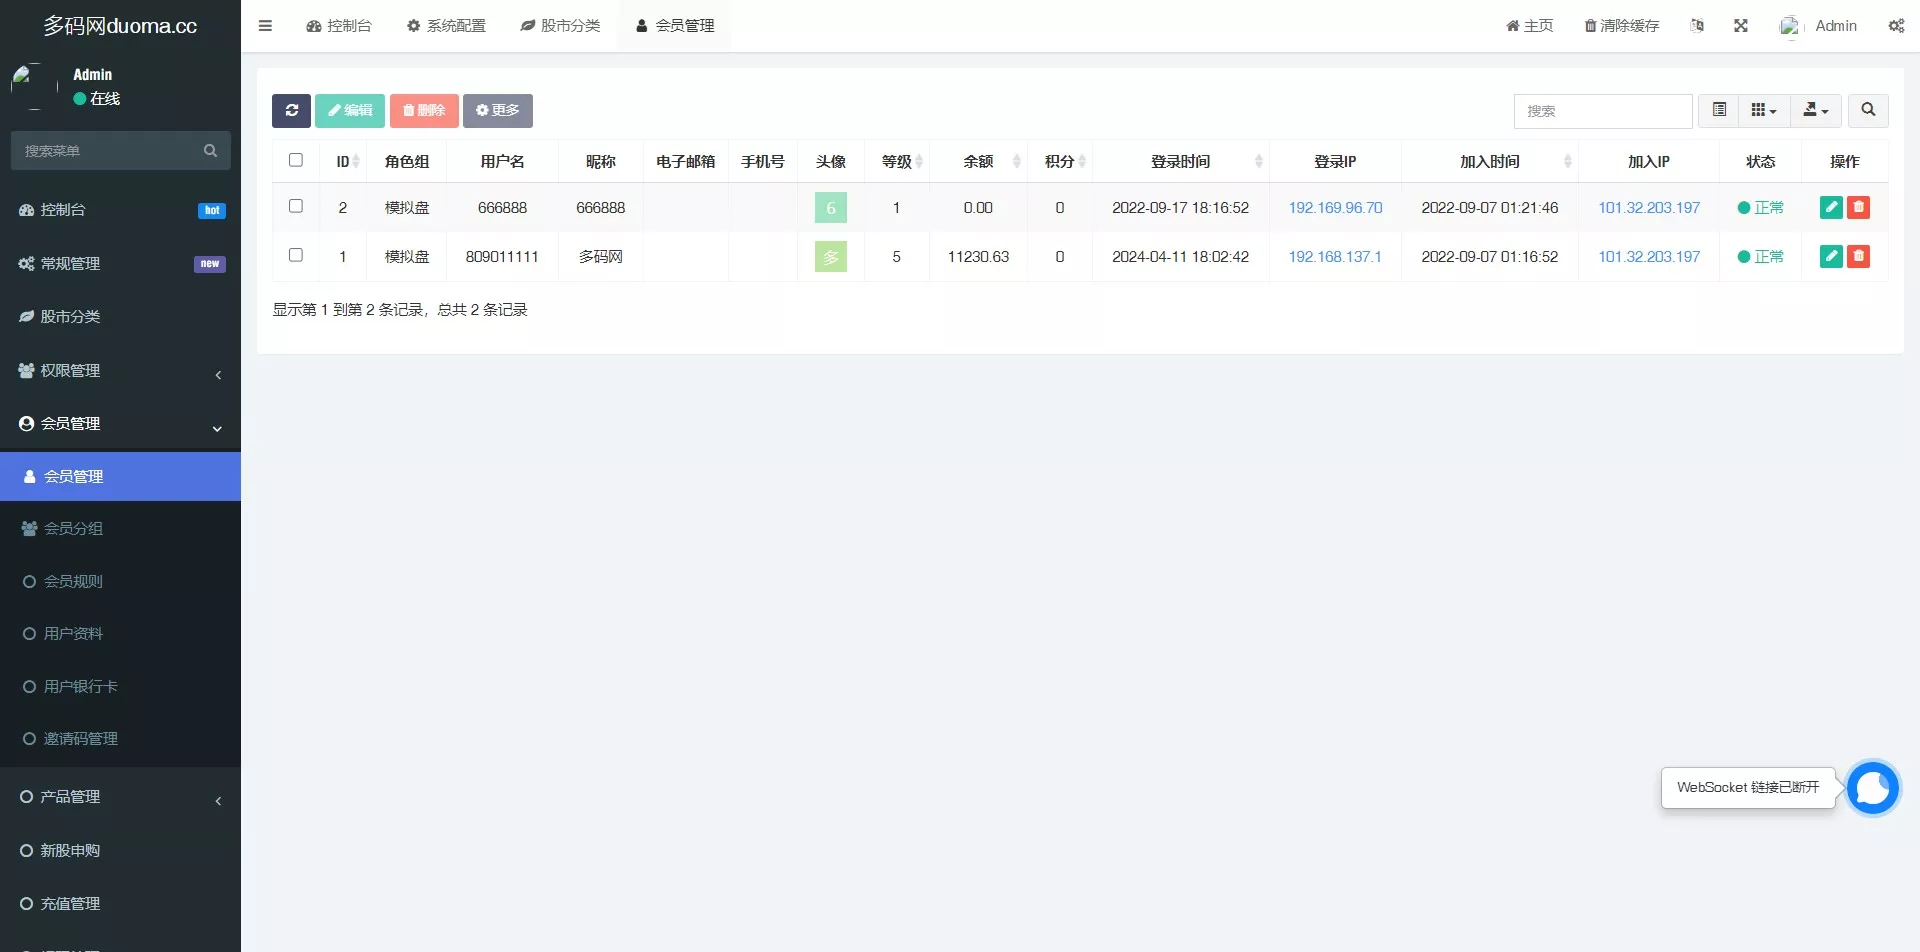Open the chat bubble widget icon

point(1872,788)
